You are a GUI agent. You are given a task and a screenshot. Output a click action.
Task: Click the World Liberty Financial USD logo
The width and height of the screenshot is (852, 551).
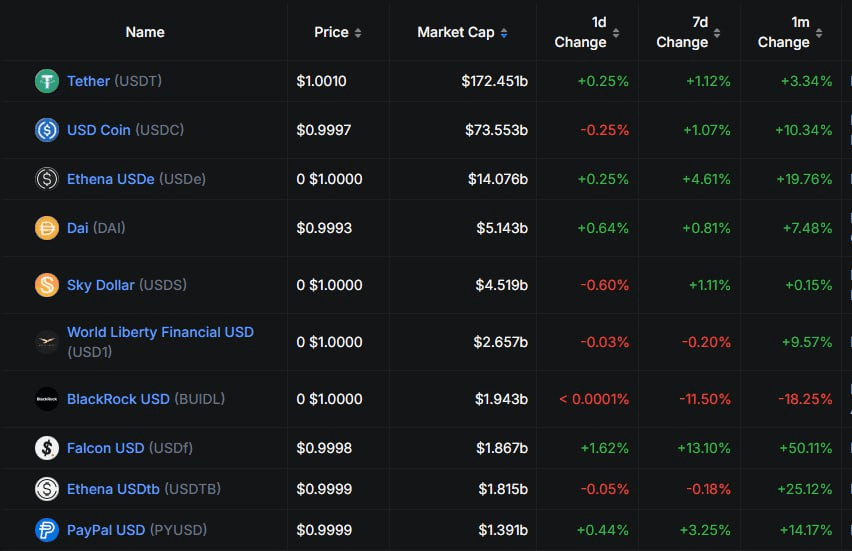tap(47, 342)
